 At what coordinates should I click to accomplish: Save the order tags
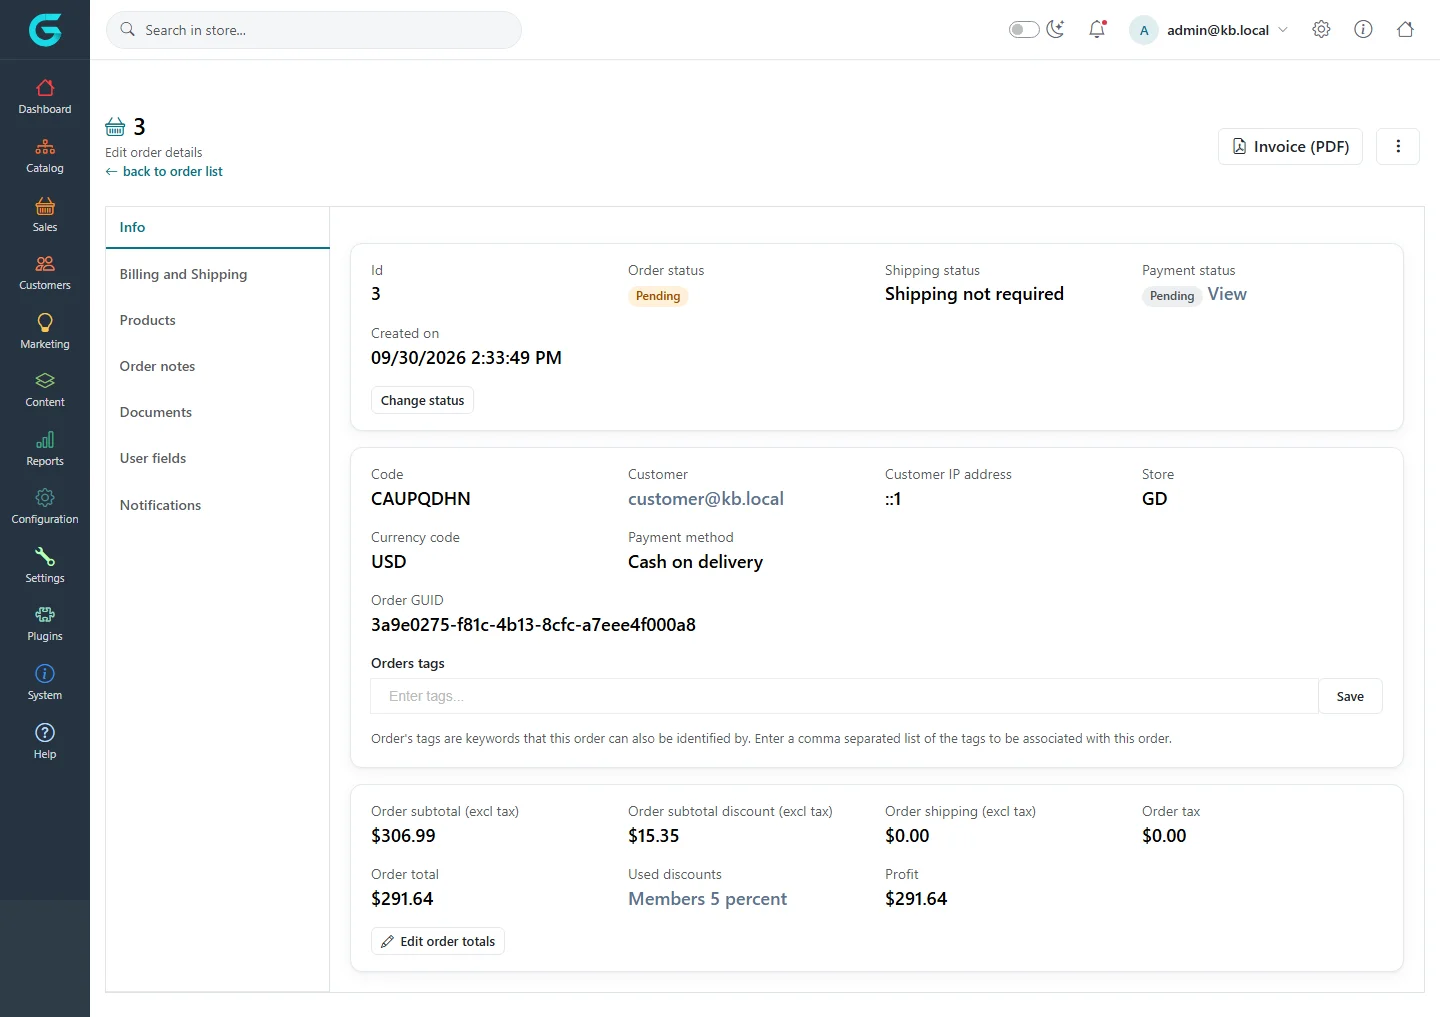point(1350,696)
